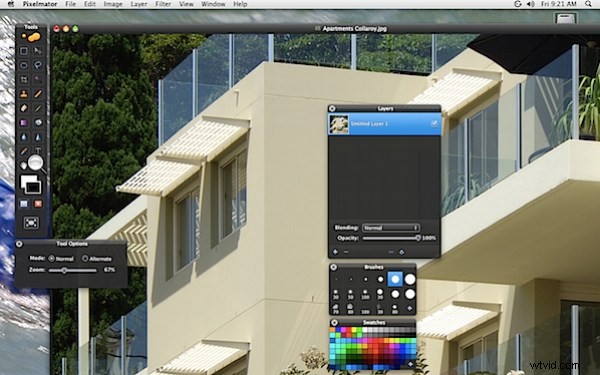The height and width of the screenshot is (375, 600).
Task: Select Normal zoom mode radio button
Action: (52, 259)
